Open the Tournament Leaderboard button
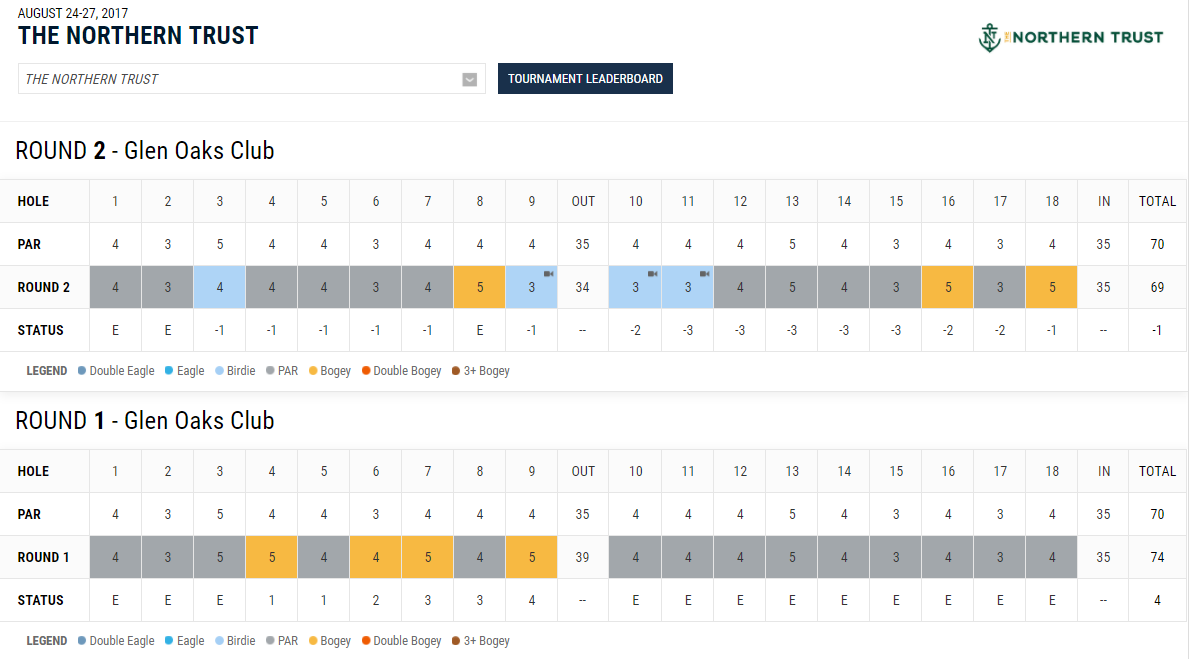Viewport: 1189px width, 659px height. pyautogui.click(x=585, y=79)
